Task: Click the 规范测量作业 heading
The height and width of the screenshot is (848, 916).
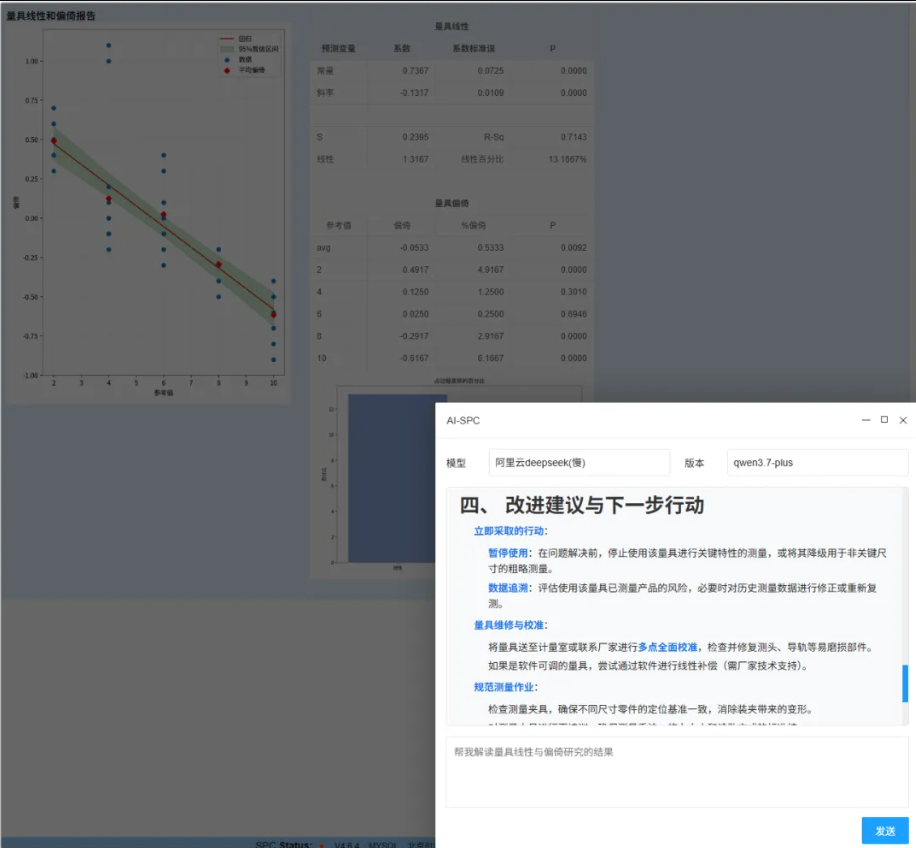Action: pyautogui.click(x=504, y=687)
